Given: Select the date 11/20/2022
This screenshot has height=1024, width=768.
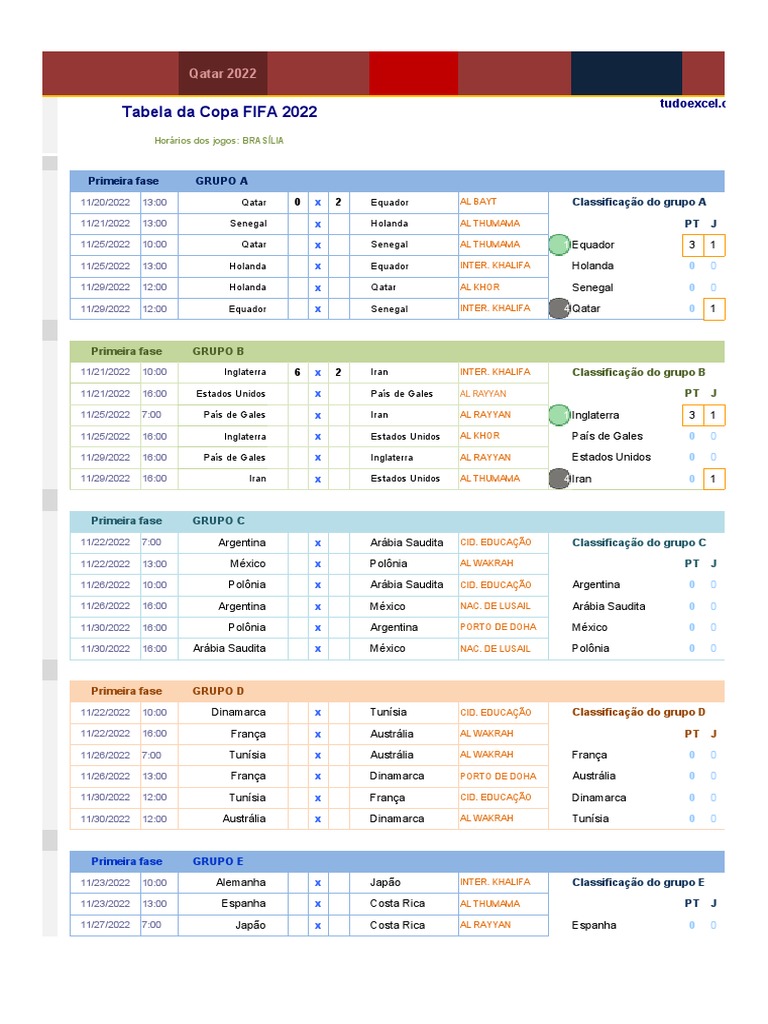Looking at the screenshot, I should pyautogui.click(x=105, y=202).
